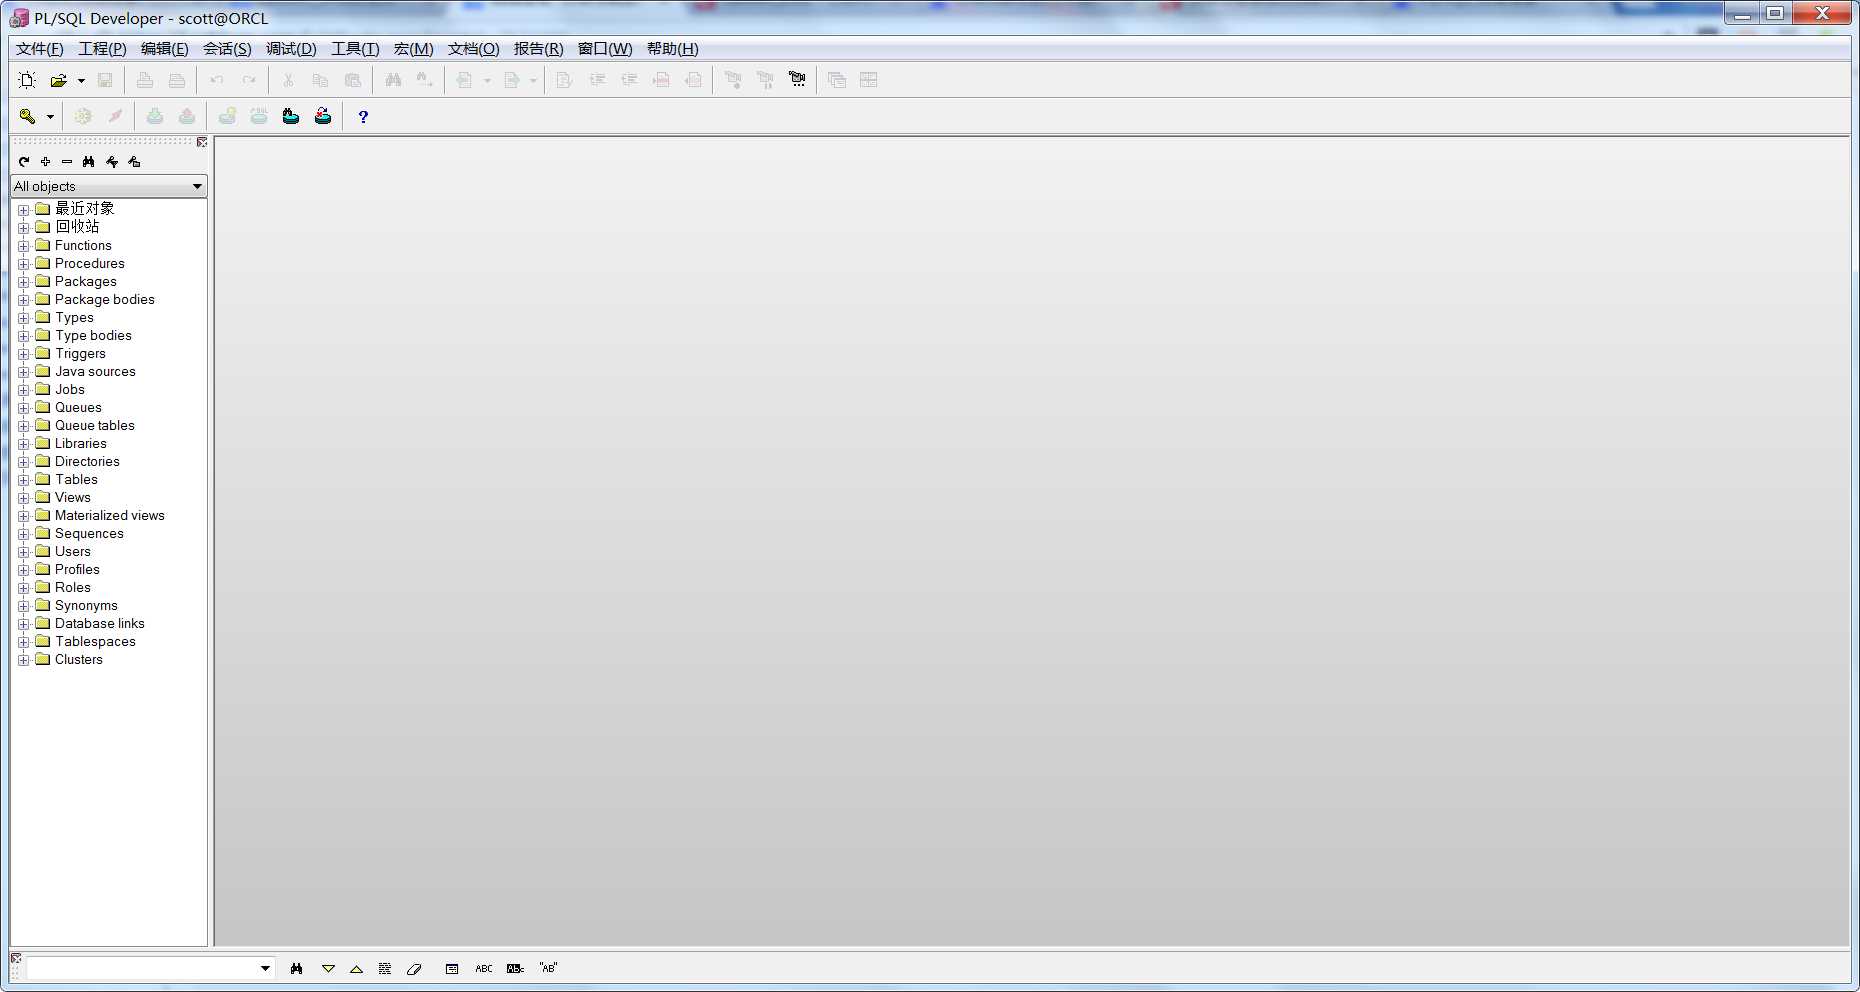
Task: Click the eraser Clear highlight icon
Action: click(x=414, y=968)
